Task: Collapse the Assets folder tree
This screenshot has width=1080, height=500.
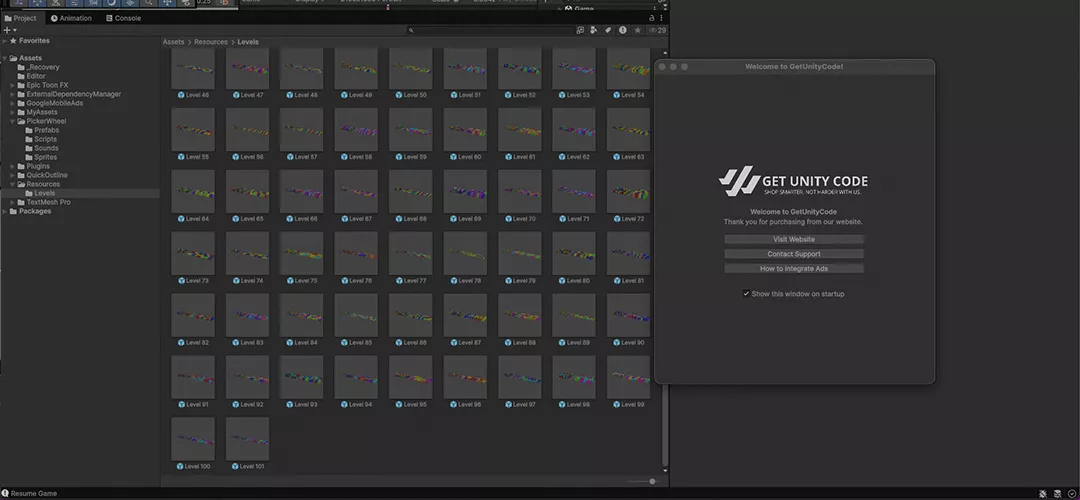Action: click(5, 58)
